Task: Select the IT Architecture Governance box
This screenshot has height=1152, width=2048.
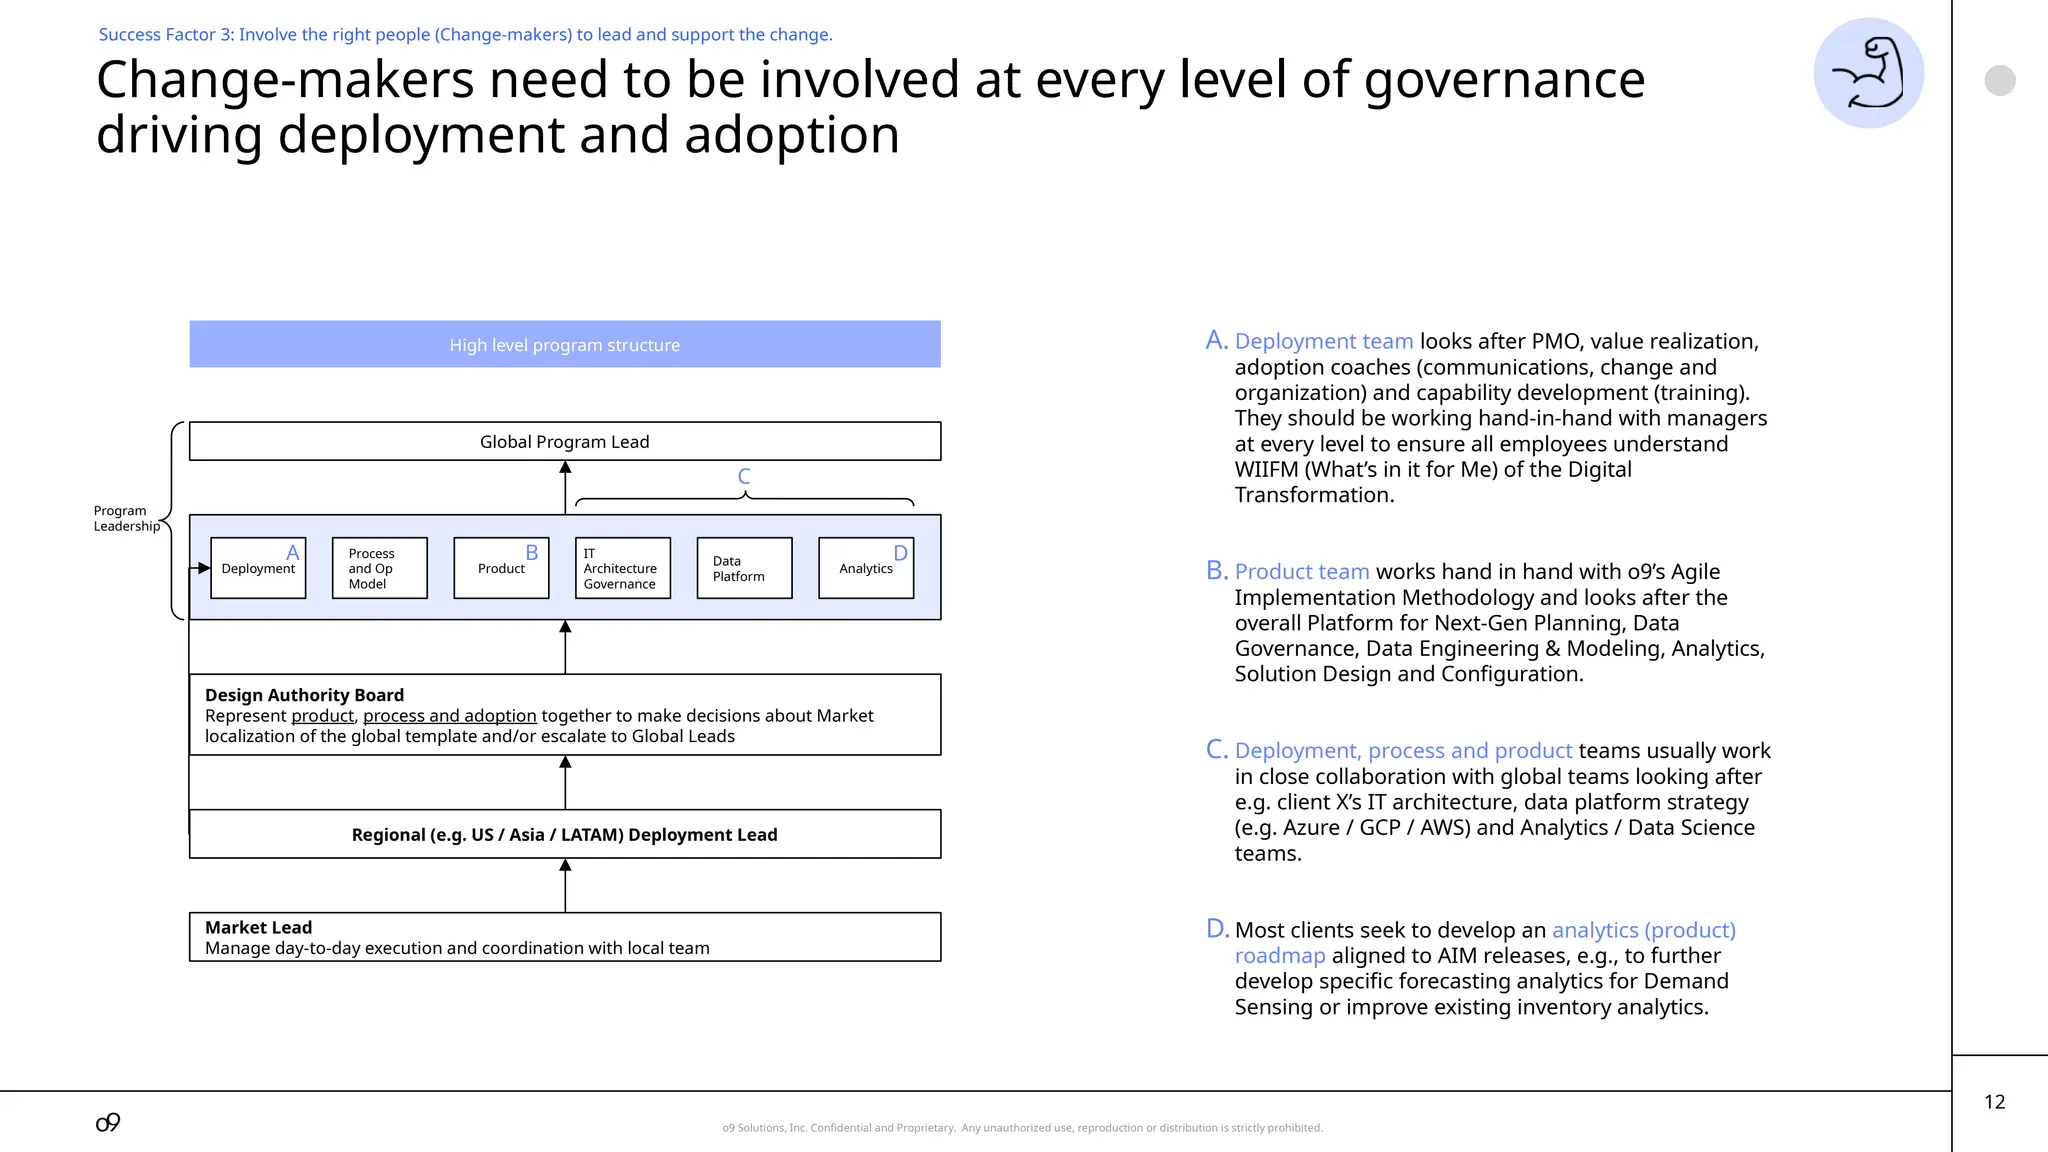Action: point(622,568)
